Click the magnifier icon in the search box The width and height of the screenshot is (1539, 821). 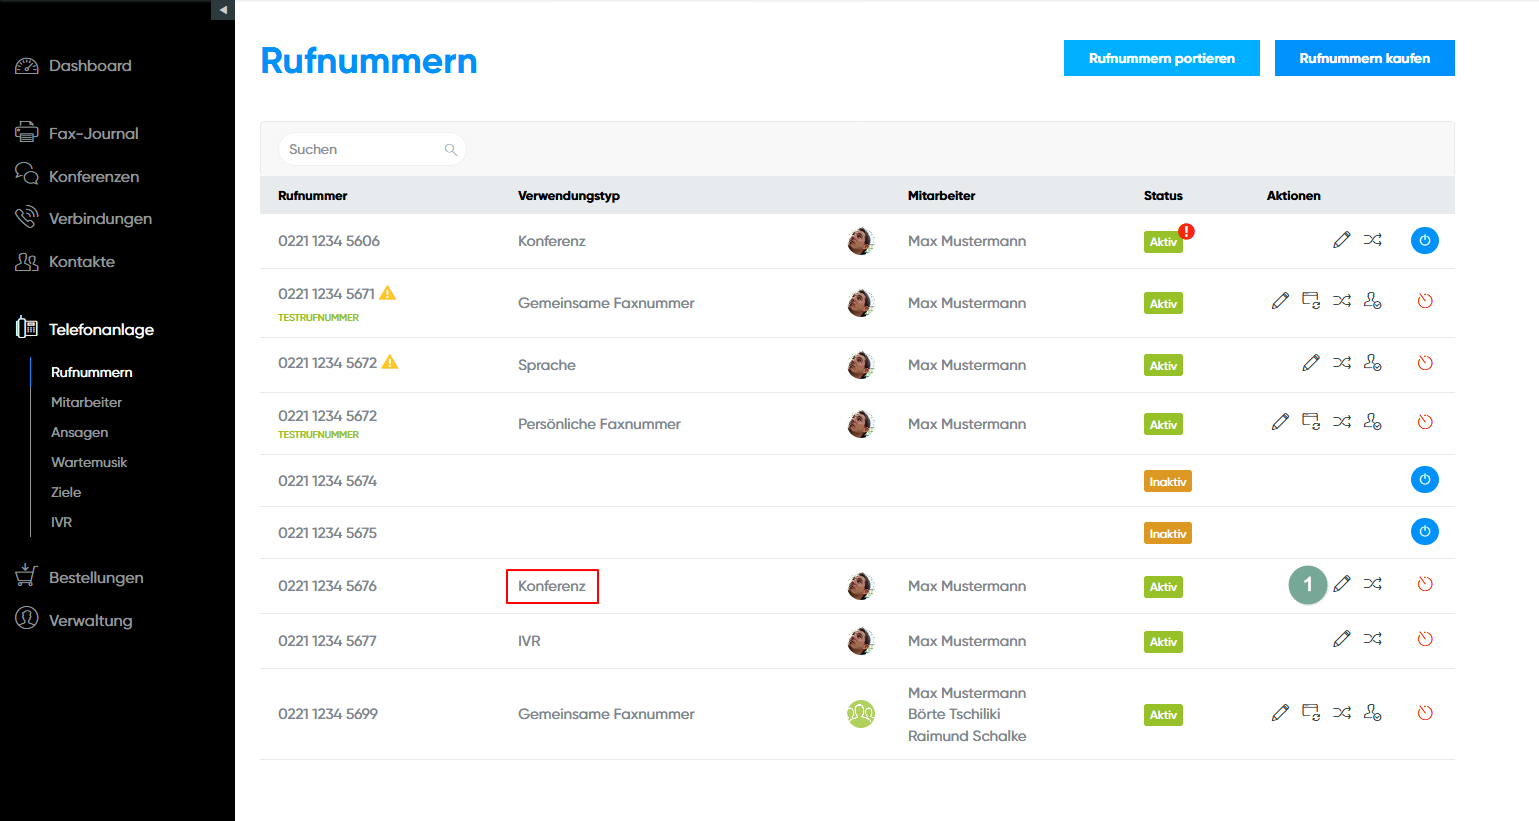tap(451, 150)
